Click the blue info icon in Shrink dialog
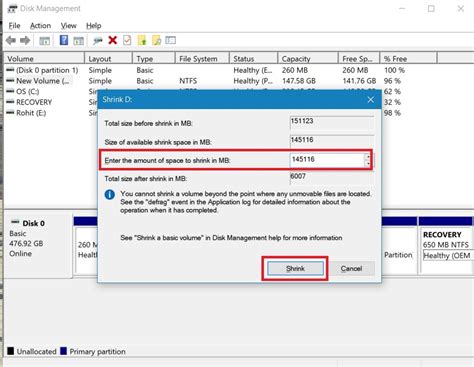The width and height of the screenshot is (474, 367). (110, 194)
